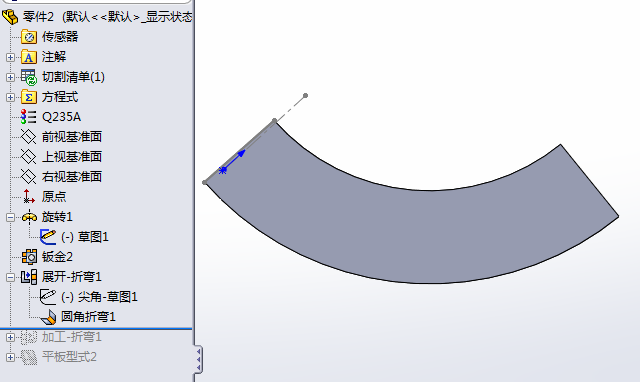Click the panel collapse handle arrows
The width and height of the screenshot is (640, 382).
198,360
